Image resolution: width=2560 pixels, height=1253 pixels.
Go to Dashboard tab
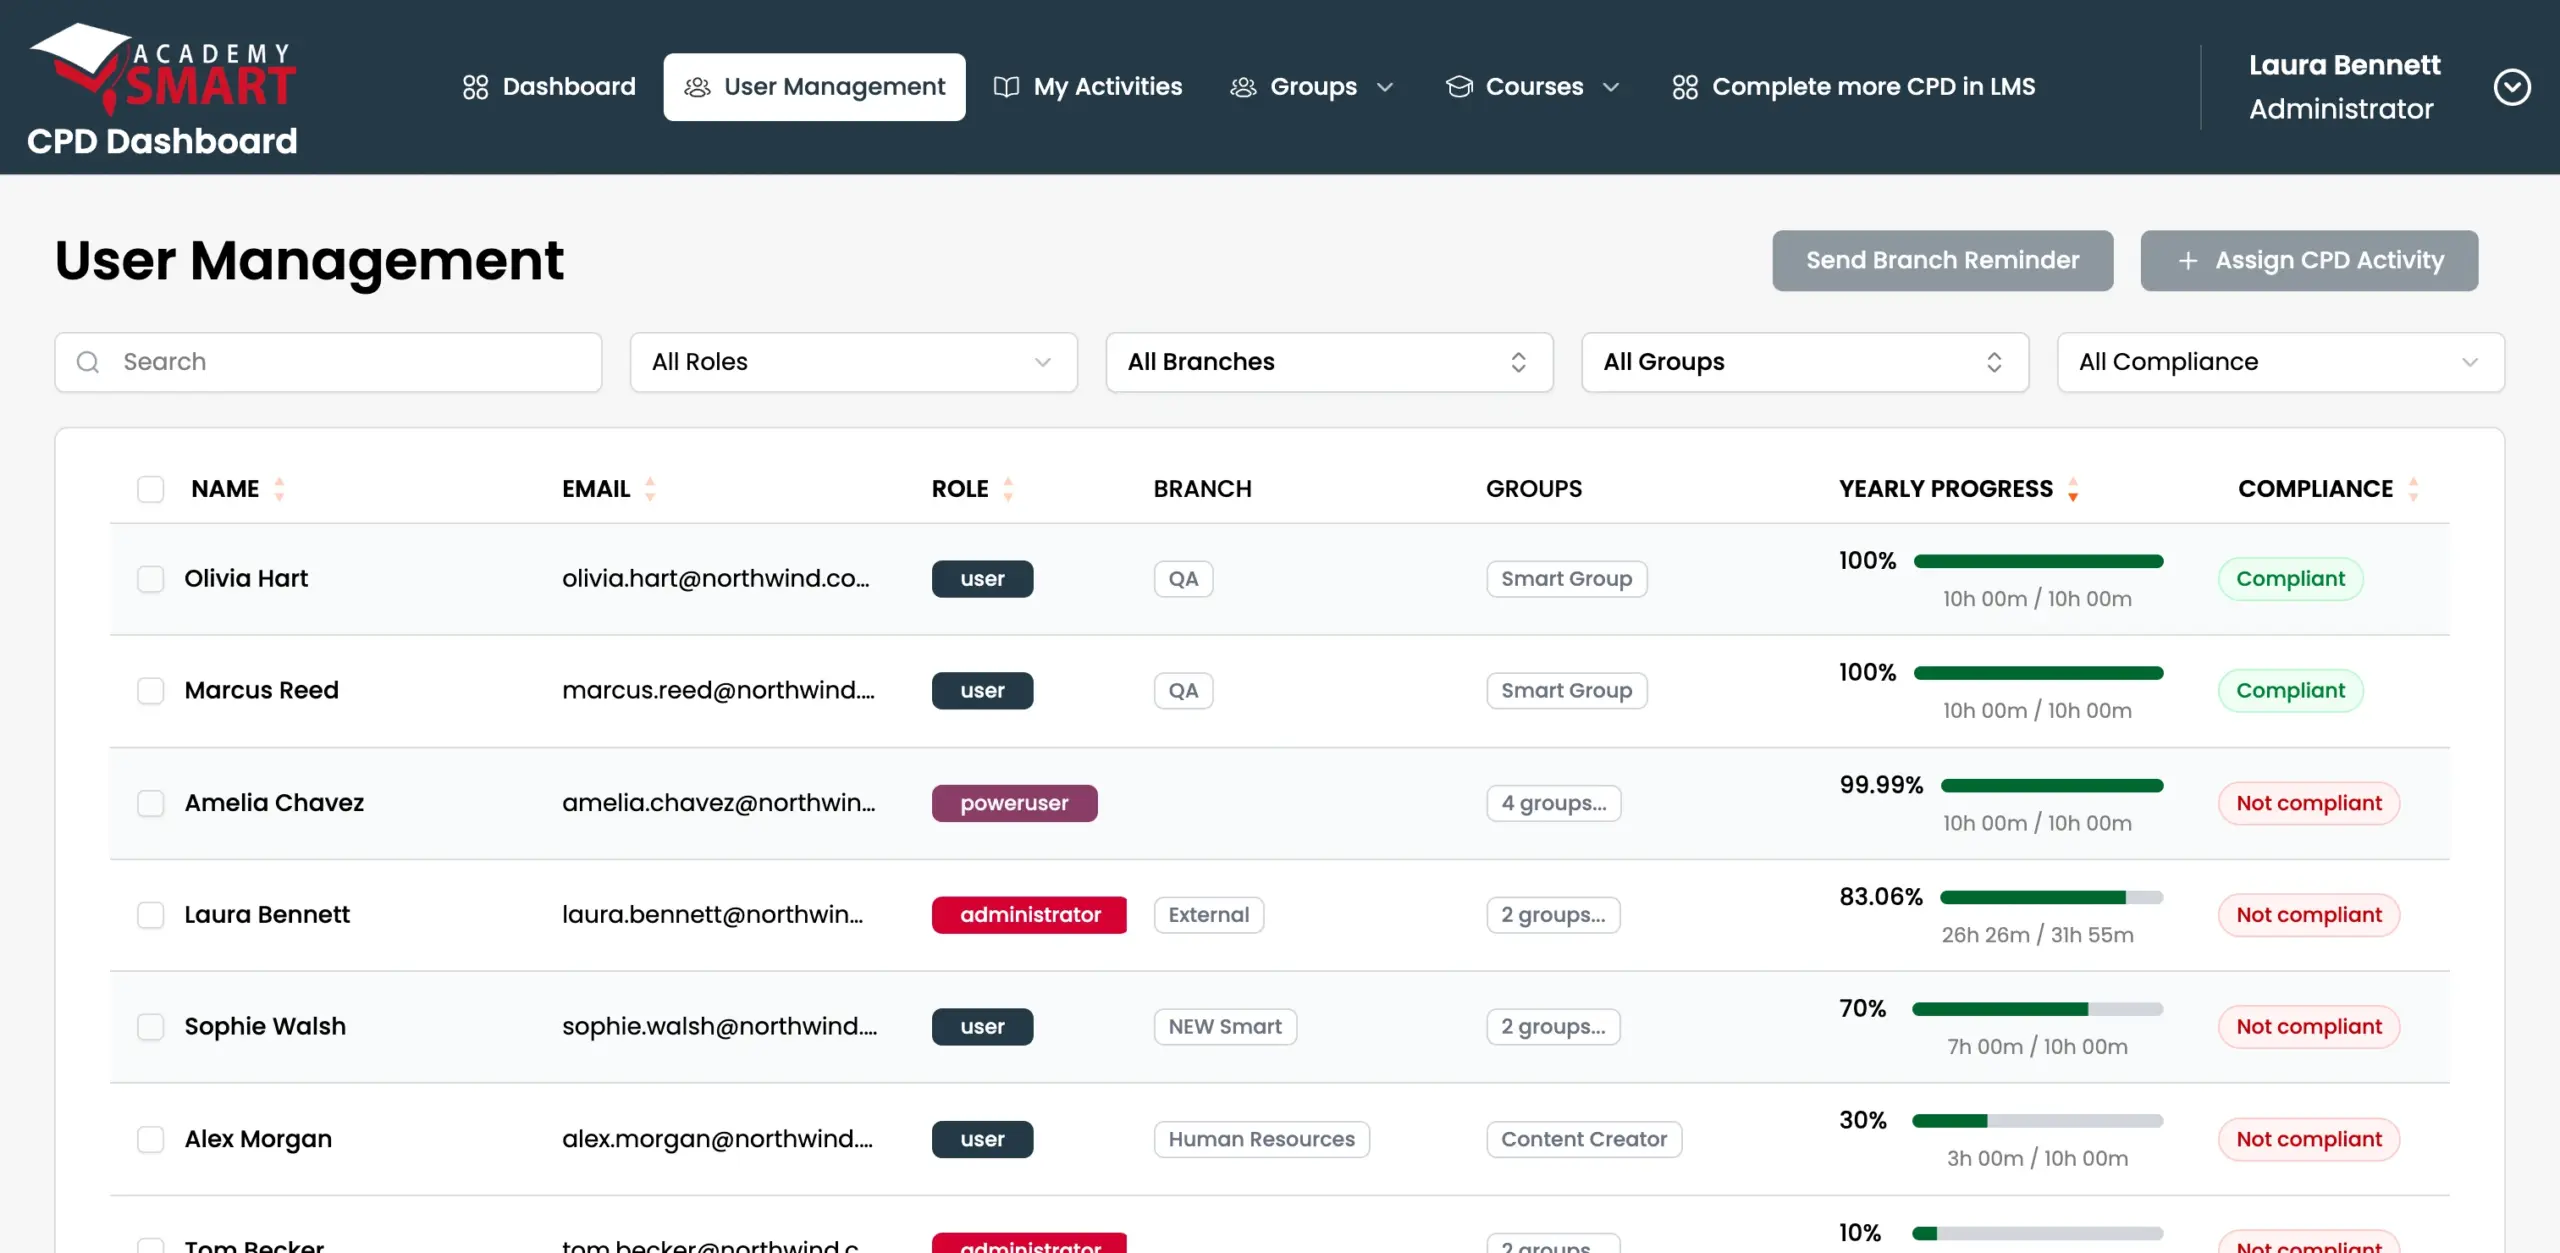tap(549, 87)
